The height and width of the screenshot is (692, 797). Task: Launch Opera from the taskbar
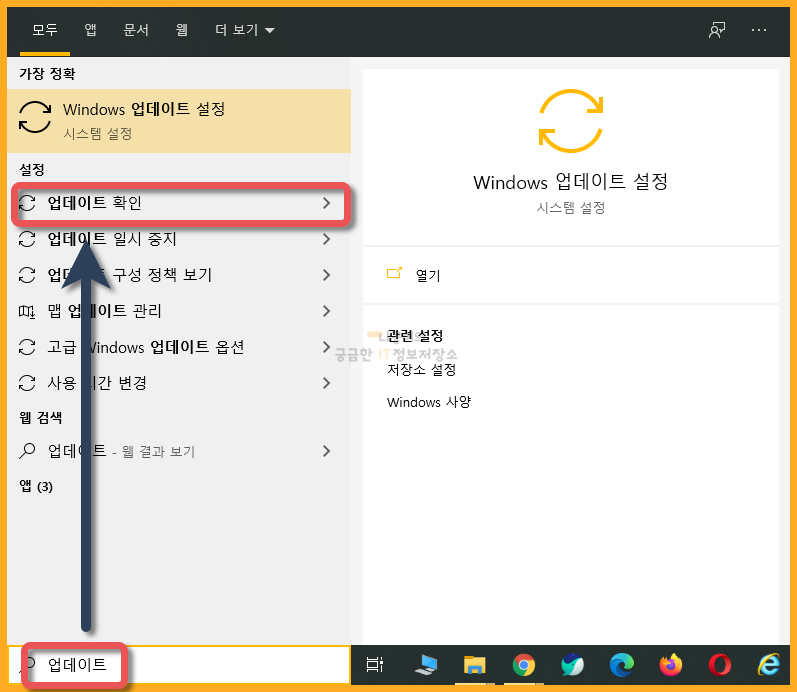click(x=720, y=665)
